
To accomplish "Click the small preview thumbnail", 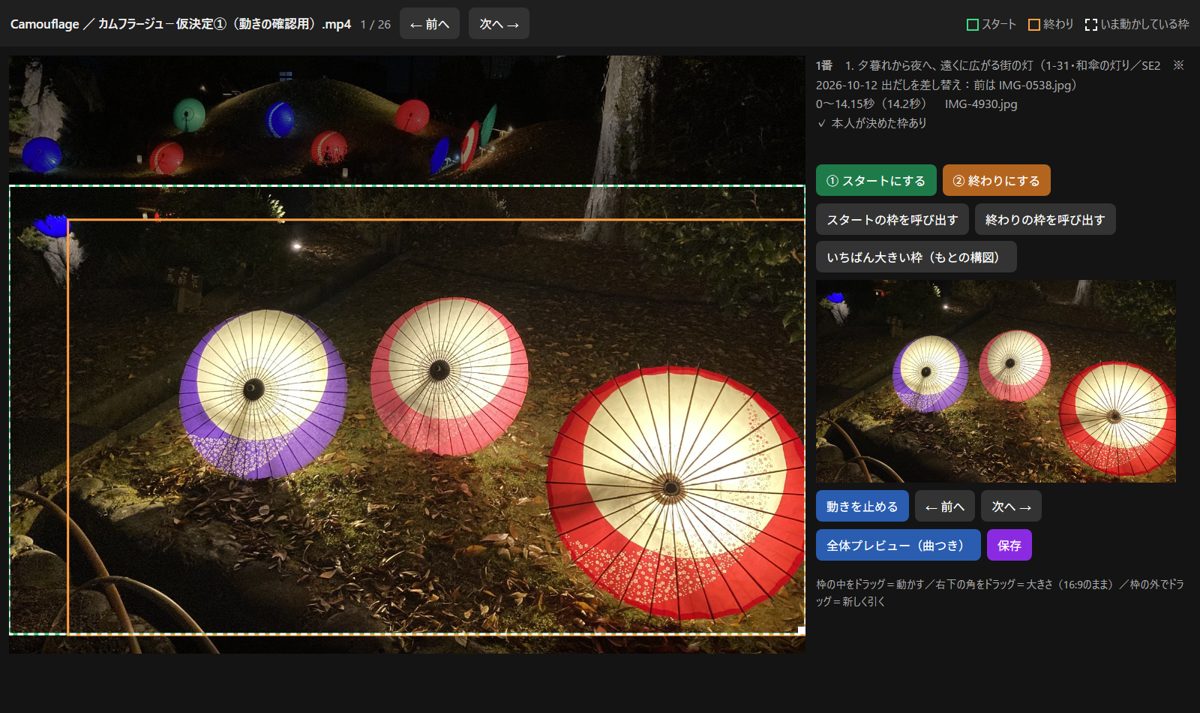I will coord(996,381).
